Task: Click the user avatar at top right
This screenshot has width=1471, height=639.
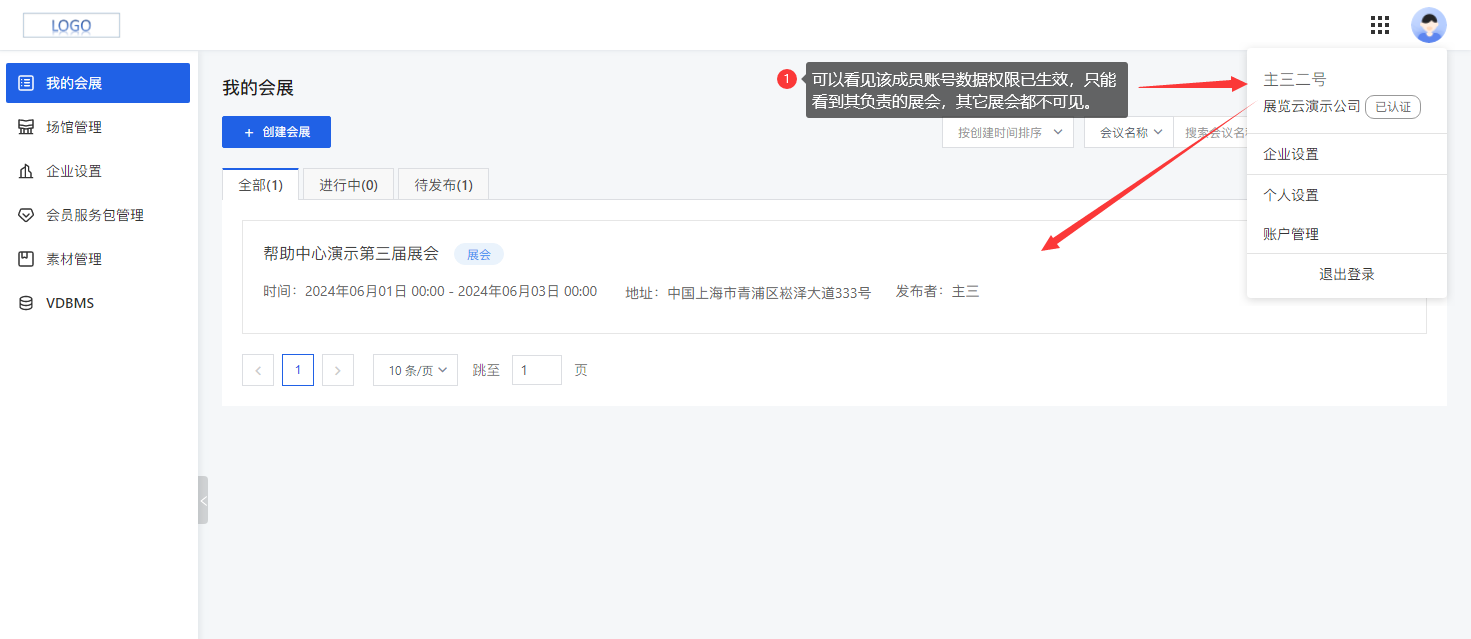Action: click(1429, 25)
